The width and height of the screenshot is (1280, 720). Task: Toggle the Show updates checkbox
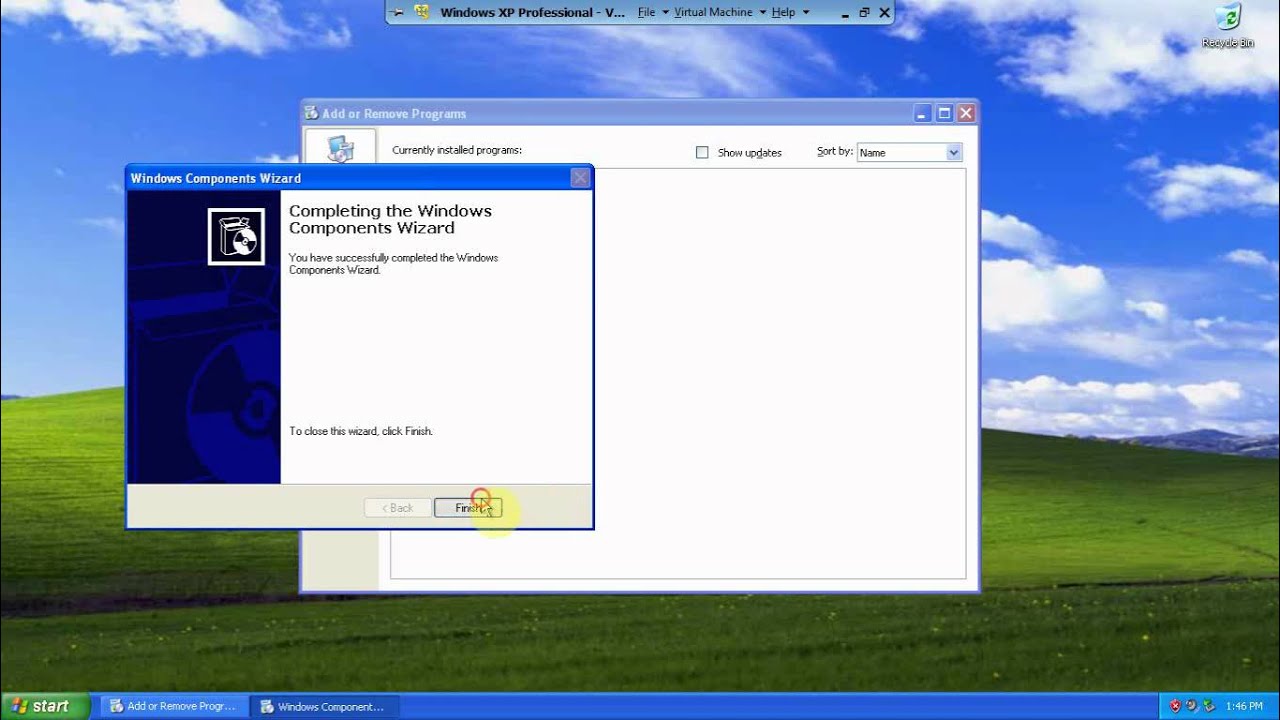point(702,152)
